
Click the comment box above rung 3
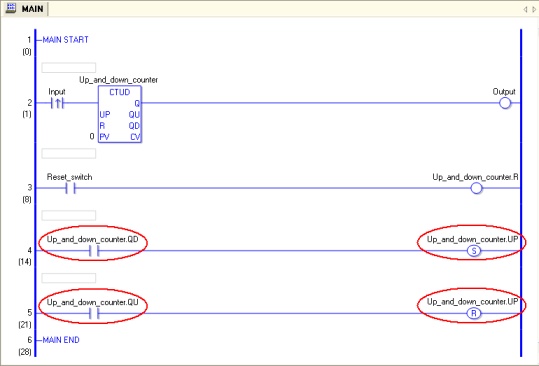point(69,153)
